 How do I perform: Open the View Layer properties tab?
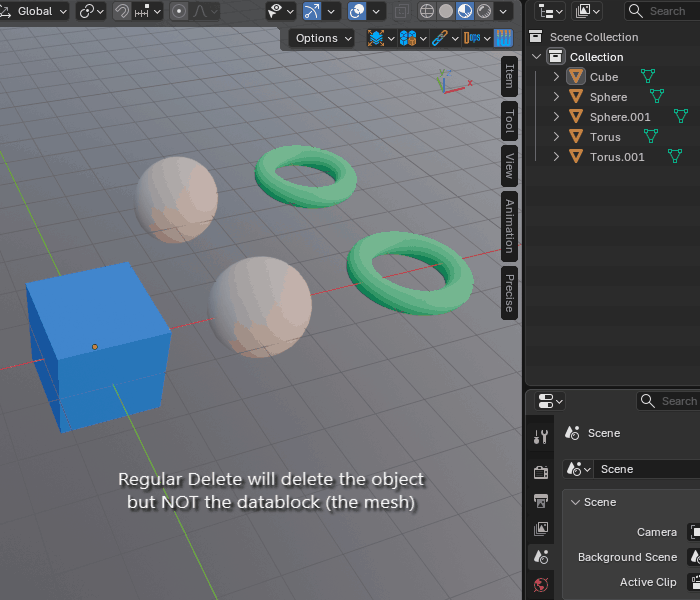point(541,529)
